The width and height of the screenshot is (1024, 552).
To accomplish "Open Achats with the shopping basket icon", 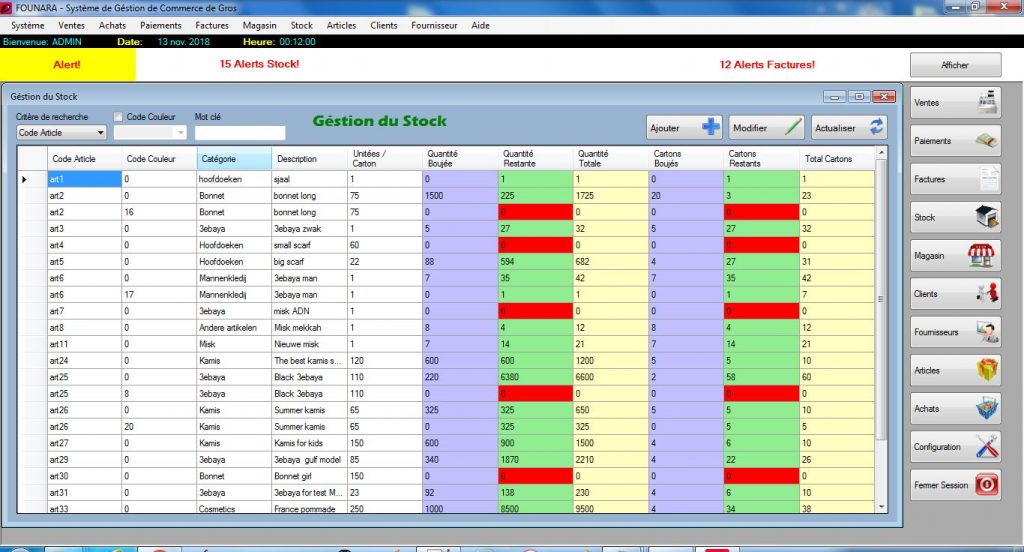I will 986,408.
